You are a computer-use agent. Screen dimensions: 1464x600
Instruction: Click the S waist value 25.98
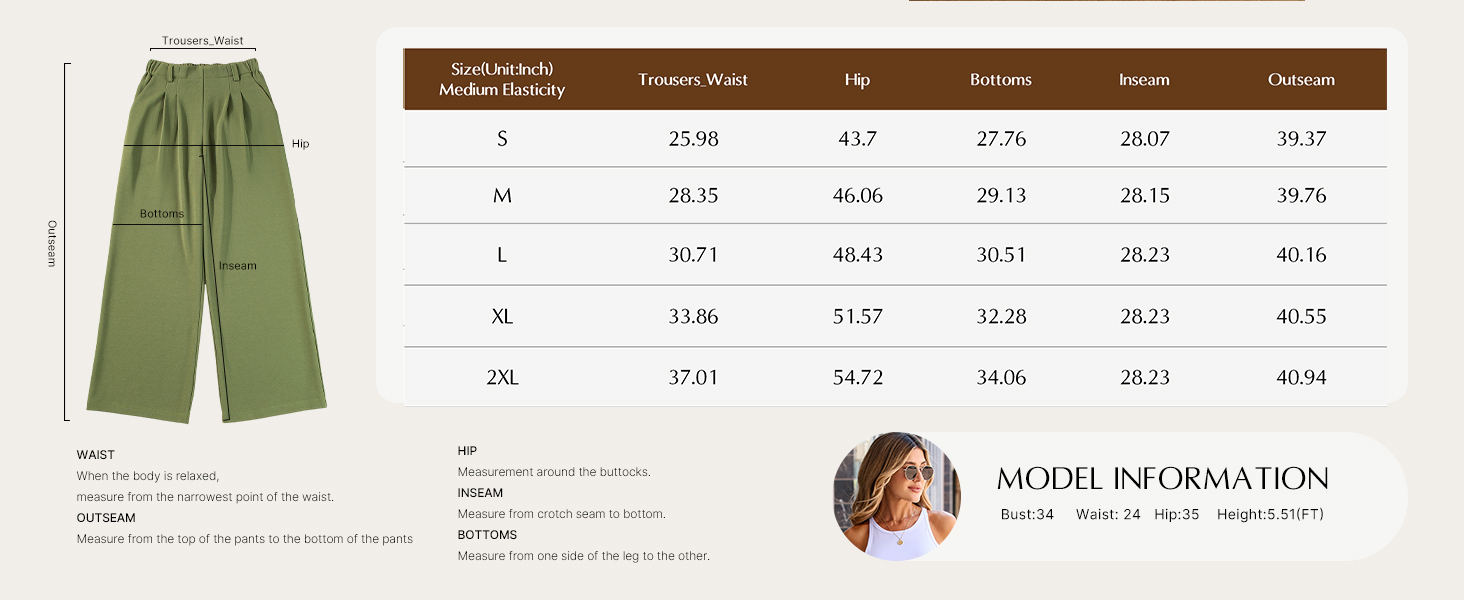click(x=693, y=139)
